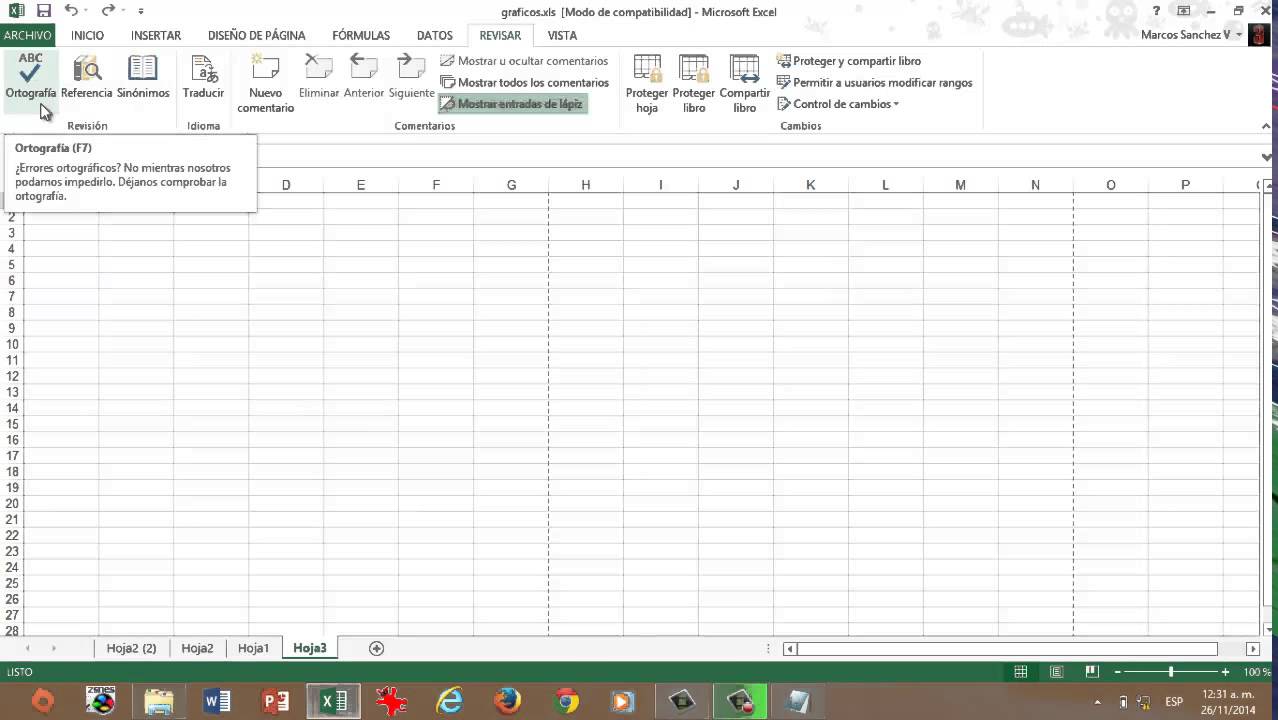
Task: Switch to the DATOS tab
Action: (435, 35)
